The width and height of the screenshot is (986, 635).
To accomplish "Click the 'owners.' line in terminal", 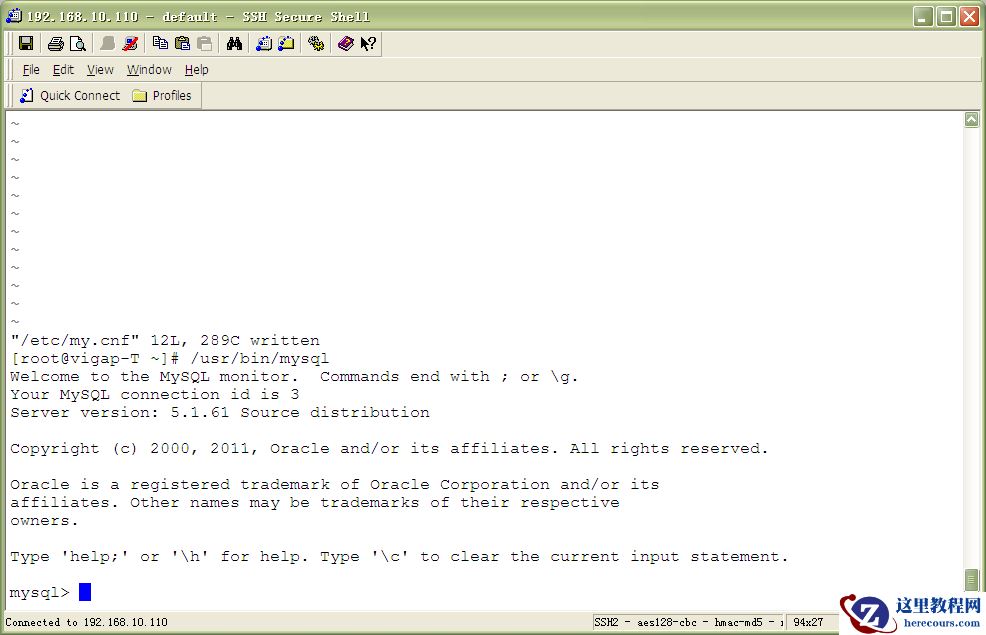I will tap(44, 521).
